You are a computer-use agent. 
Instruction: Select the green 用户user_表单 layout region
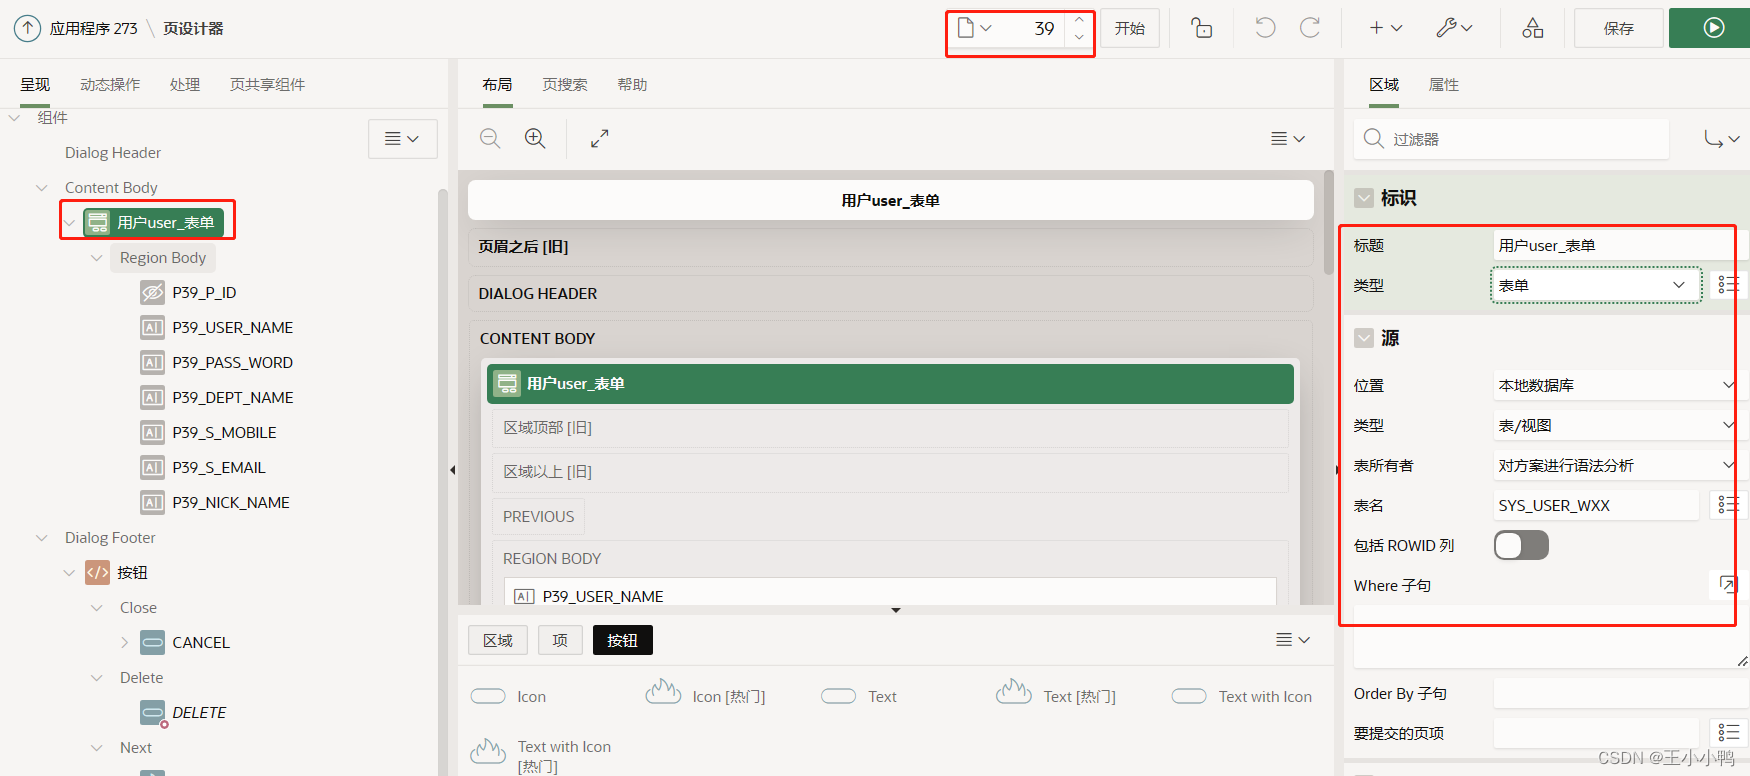point(890,384)
